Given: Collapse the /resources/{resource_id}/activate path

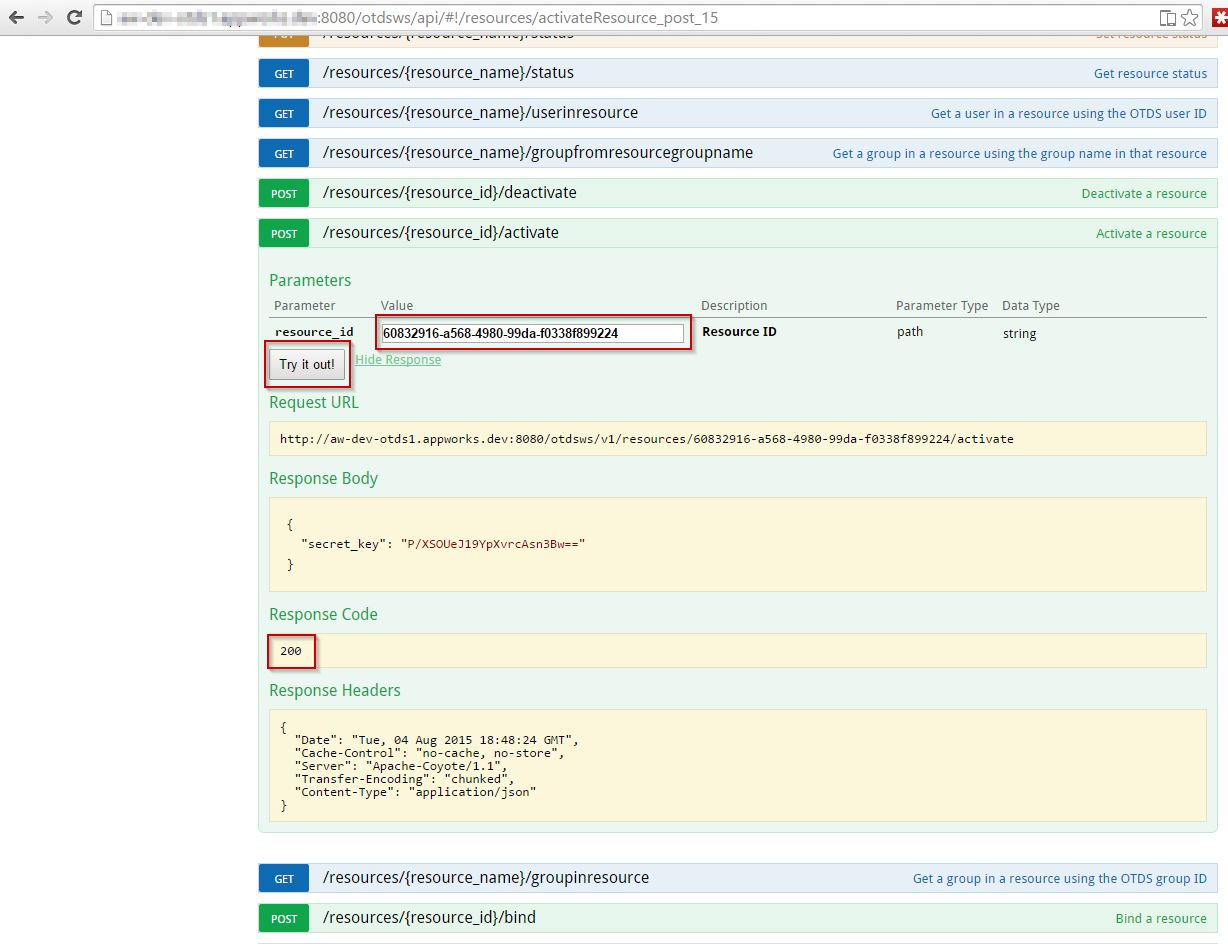Looking at the screenshot, I should (440, 233).
